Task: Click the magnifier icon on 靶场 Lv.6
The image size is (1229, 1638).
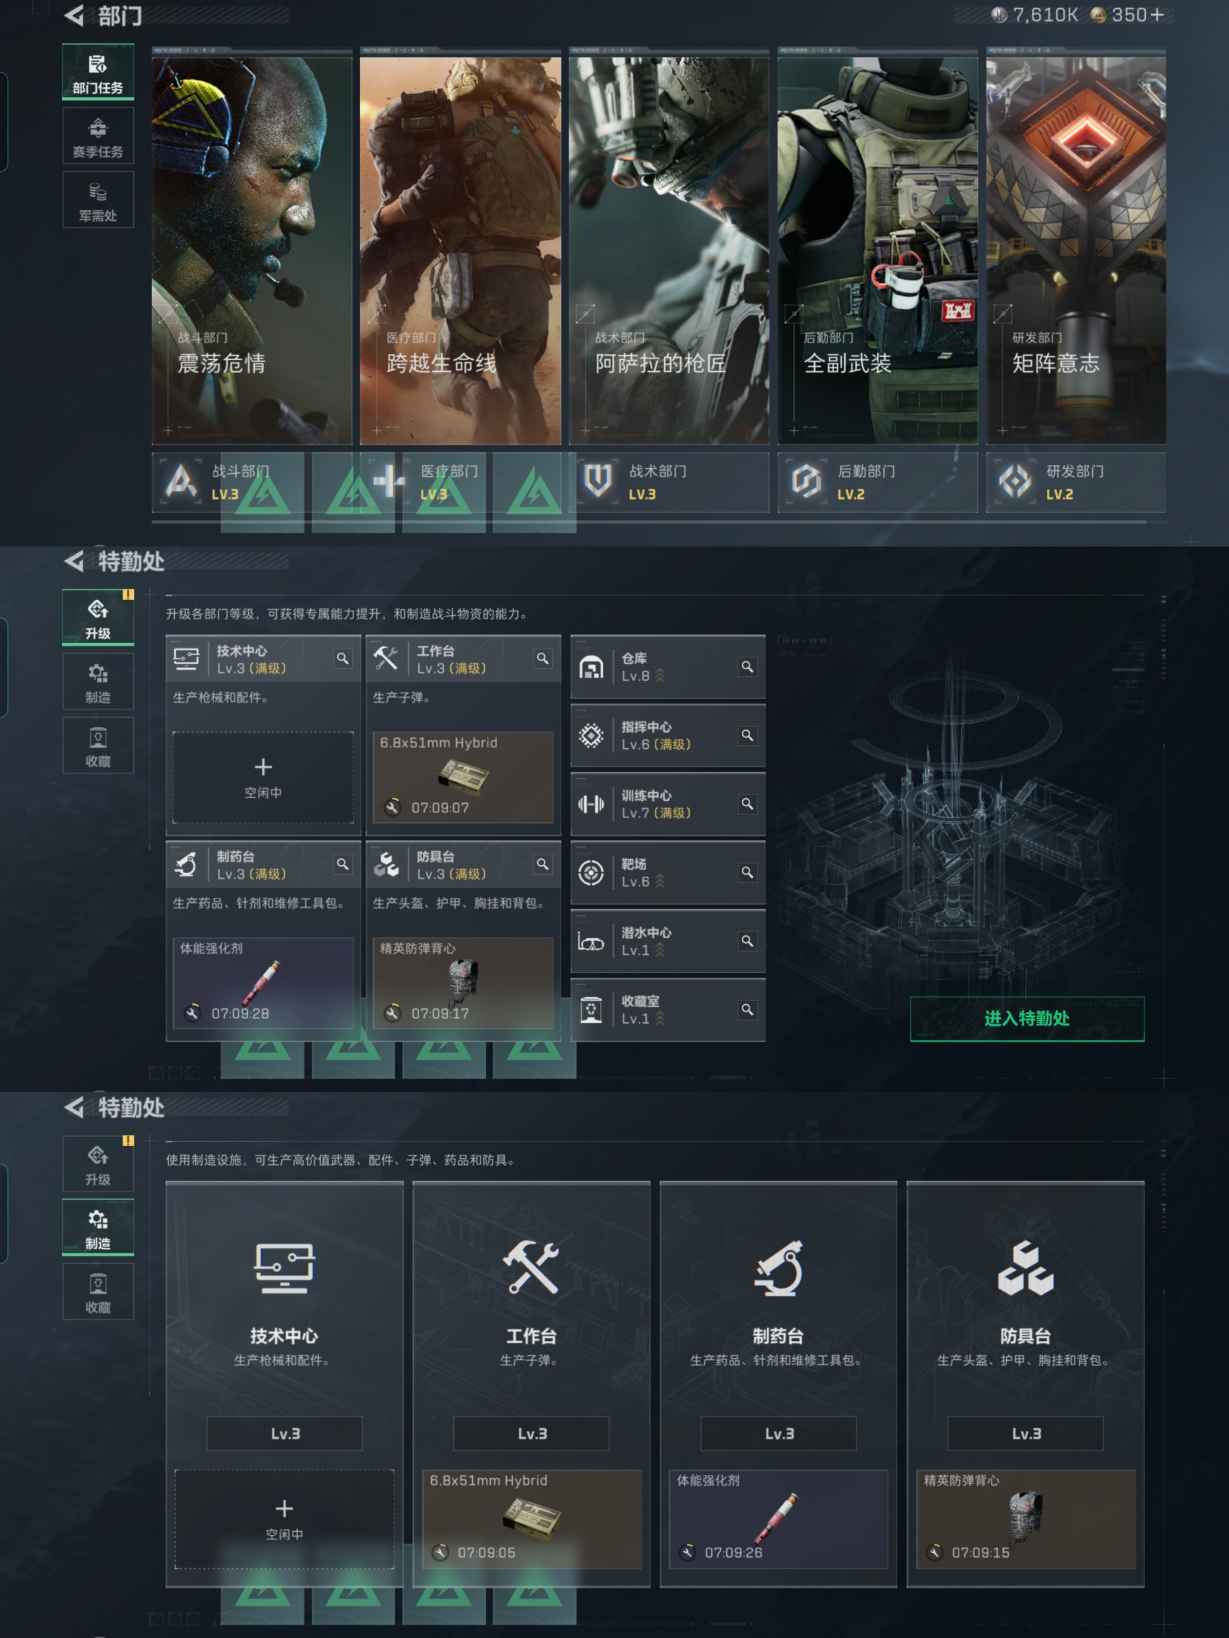Action: 747,873
